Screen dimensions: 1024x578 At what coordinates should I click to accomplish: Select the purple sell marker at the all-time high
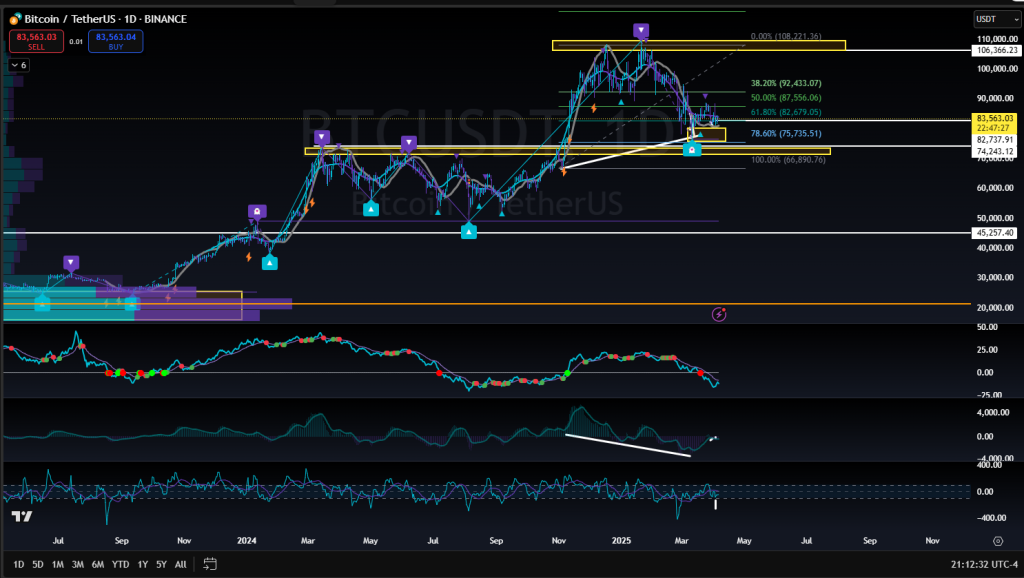pyautogui.click(x=641, y=31)
